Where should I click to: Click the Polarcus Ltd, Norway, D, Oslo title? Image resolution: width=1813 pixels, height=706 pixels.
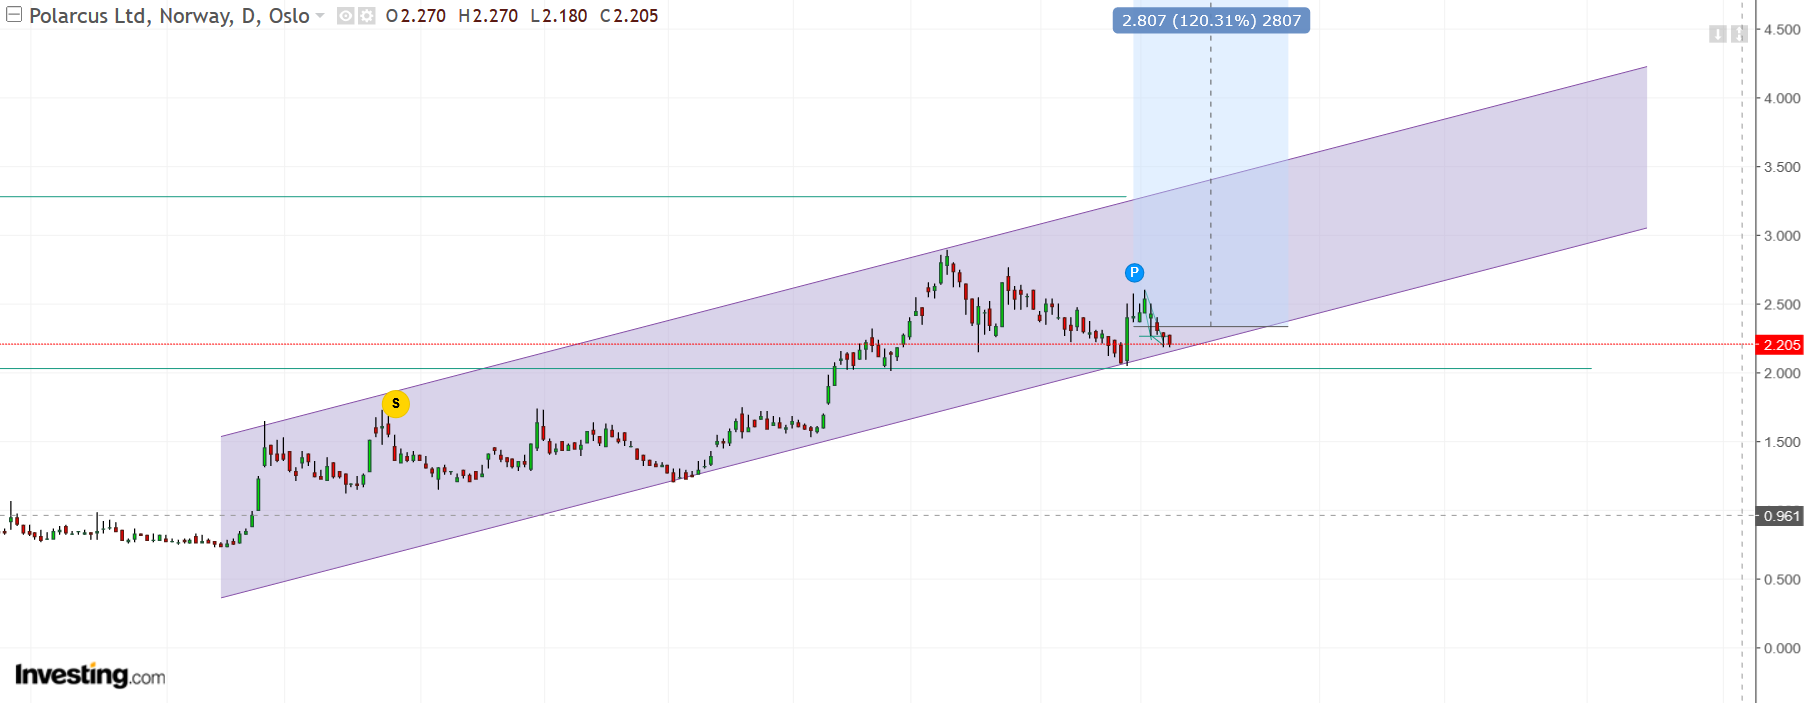169,16
